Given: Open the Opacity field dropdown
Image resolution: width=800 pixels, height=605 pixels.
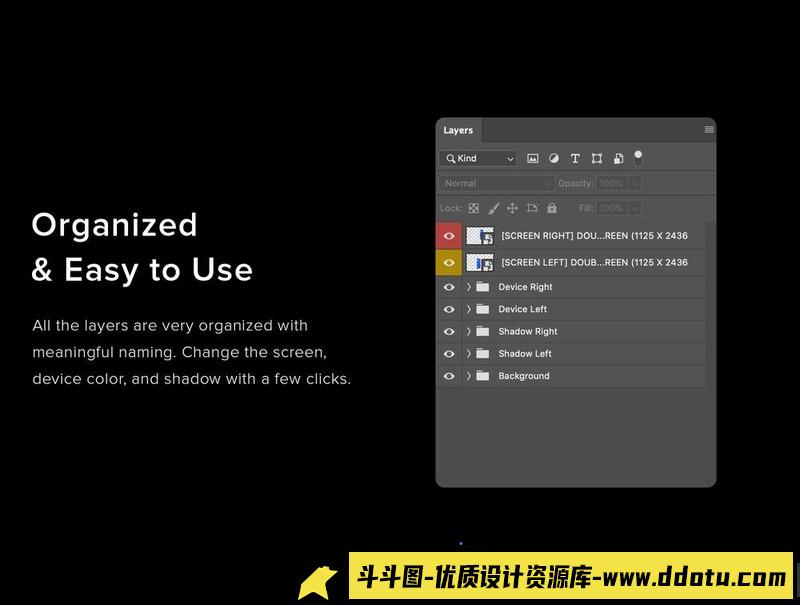Looking at the screenshot, I should [634, 183].
